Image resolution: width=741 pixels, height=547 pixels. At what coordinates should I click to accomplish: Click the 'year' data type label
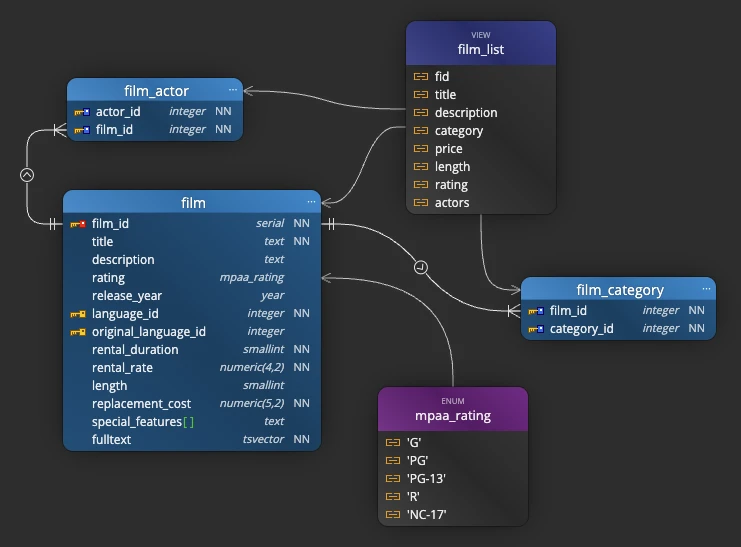coord(272,295)
